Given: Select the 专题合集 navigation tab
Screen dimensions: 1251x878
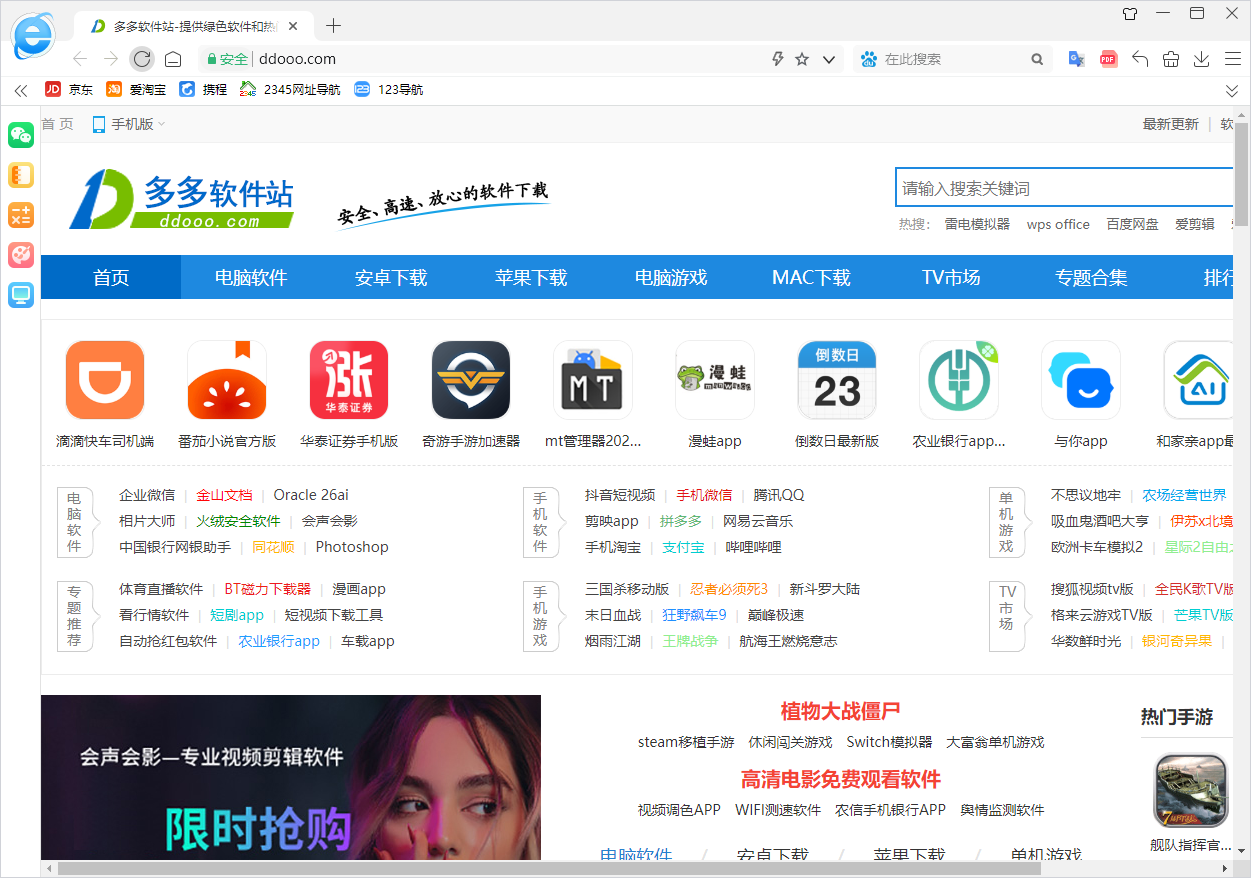Looking at the screenshot, I should [1091, 277].
